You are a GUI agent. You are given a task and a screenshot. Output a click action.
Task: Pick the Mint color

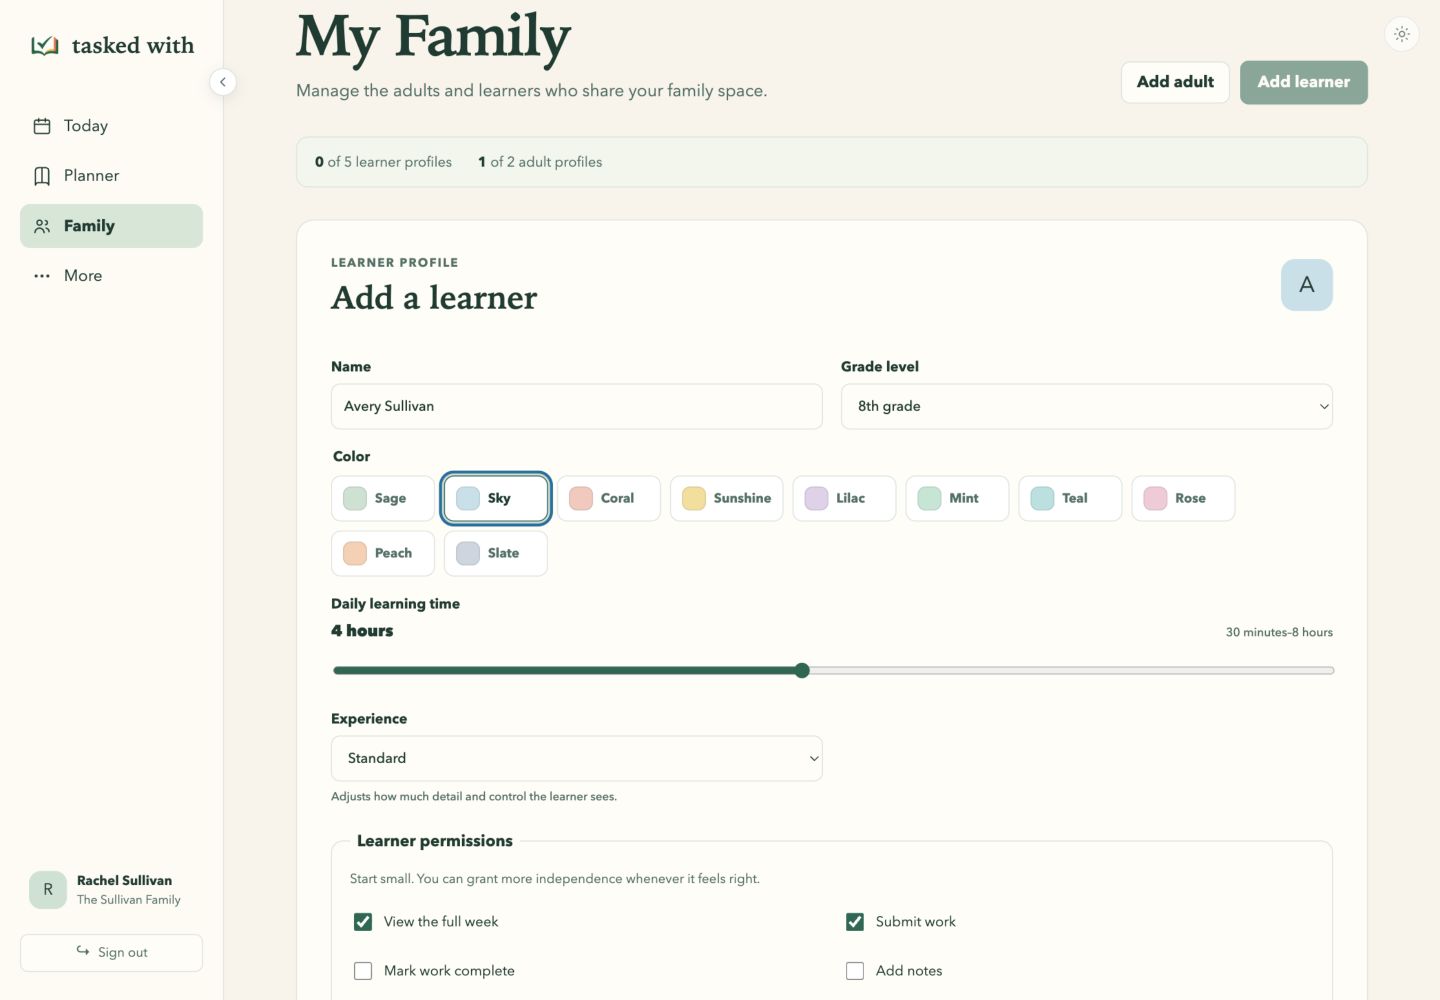[958, 498]
